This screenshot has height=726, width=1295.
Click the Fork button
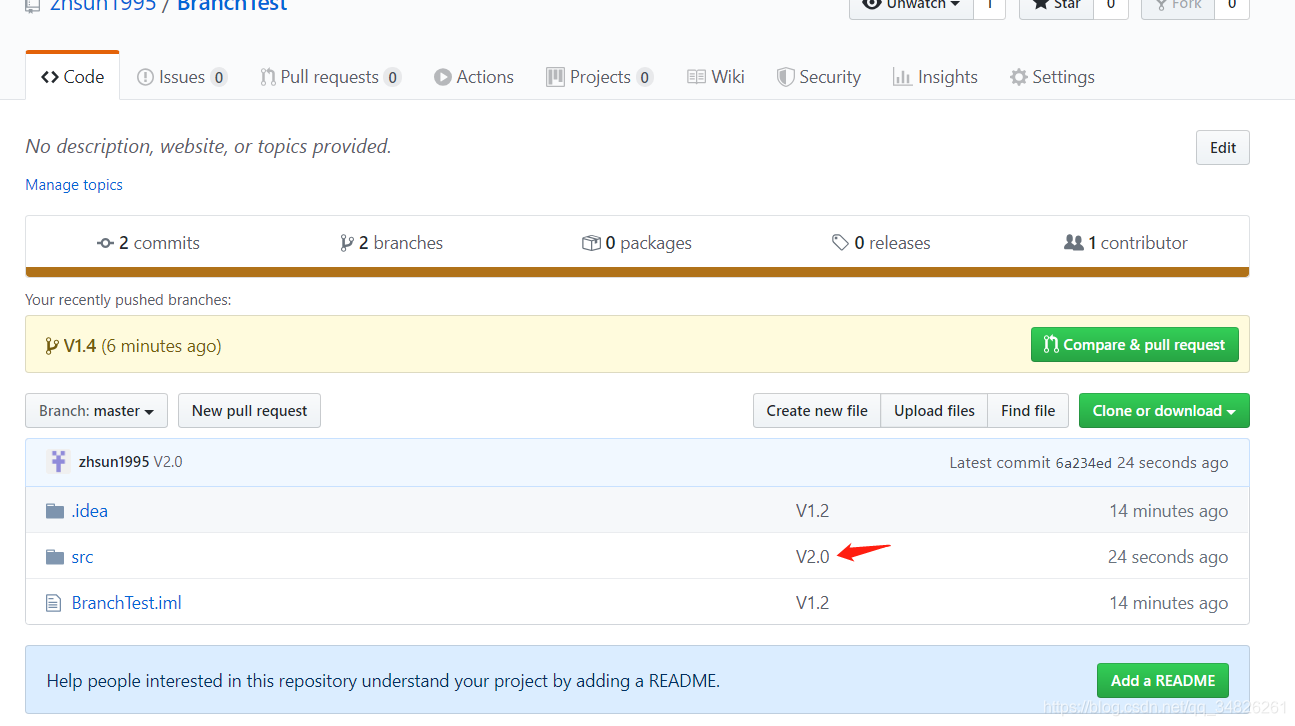pos(1178,6)
